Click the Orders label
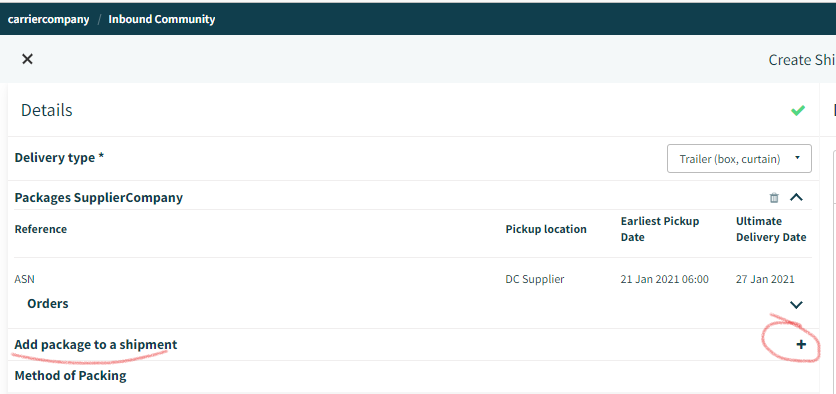 point(48,303)
